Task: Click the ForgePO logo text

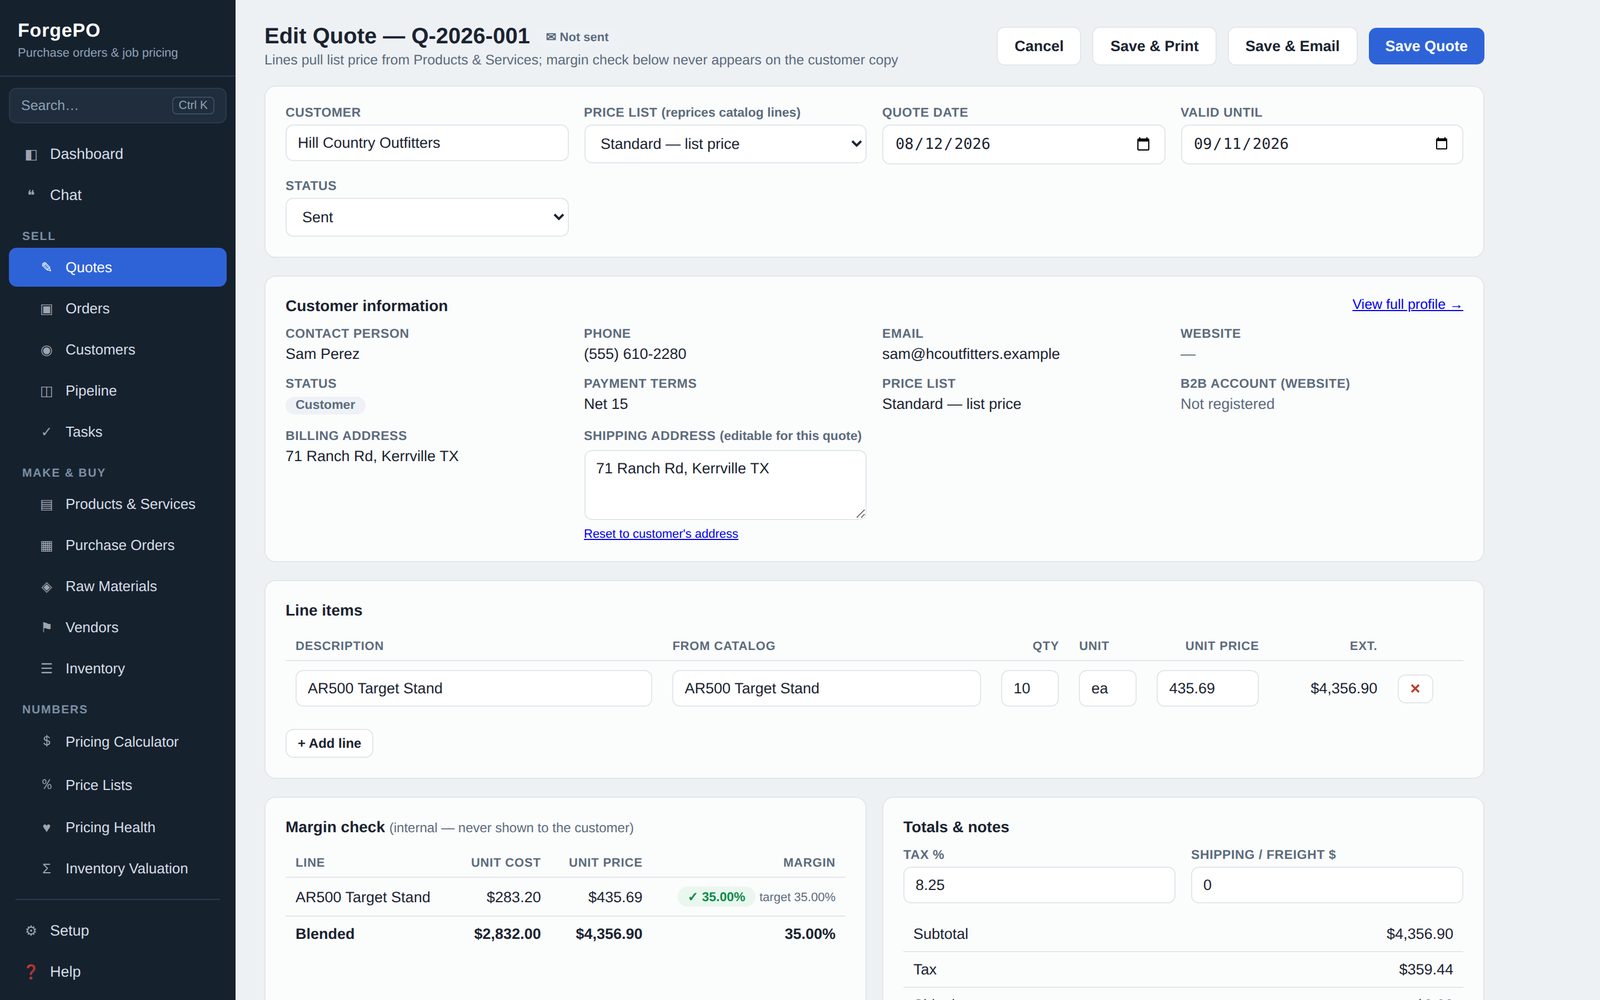Action: (x=59, y=30)
